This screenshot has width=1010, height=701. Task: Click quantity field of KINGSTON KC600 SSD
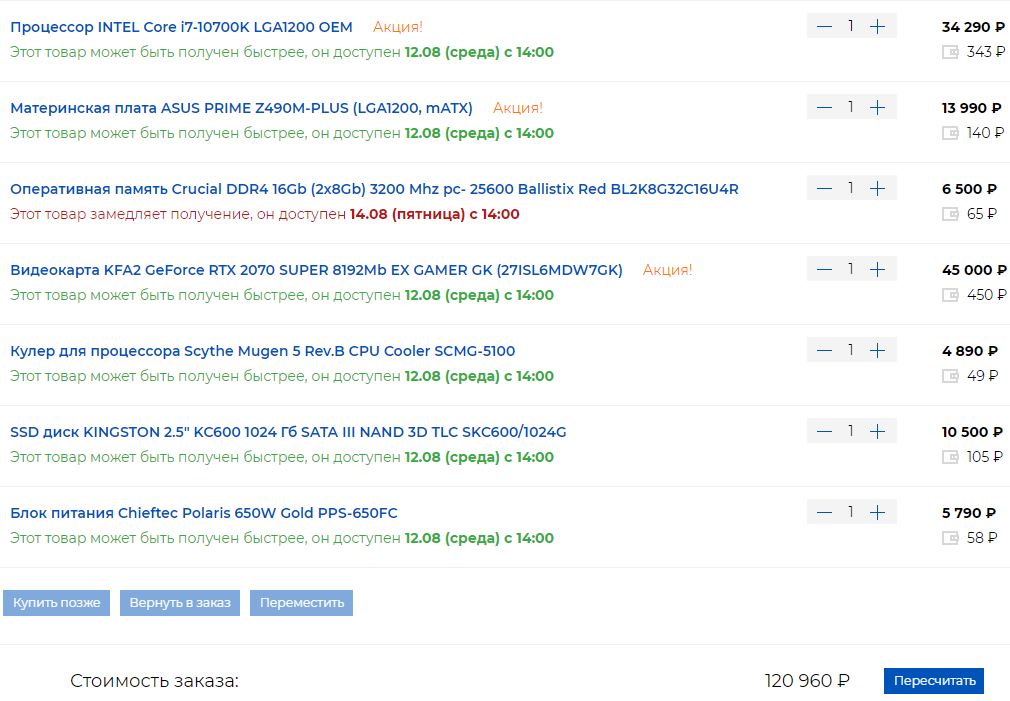click(851, 430)
